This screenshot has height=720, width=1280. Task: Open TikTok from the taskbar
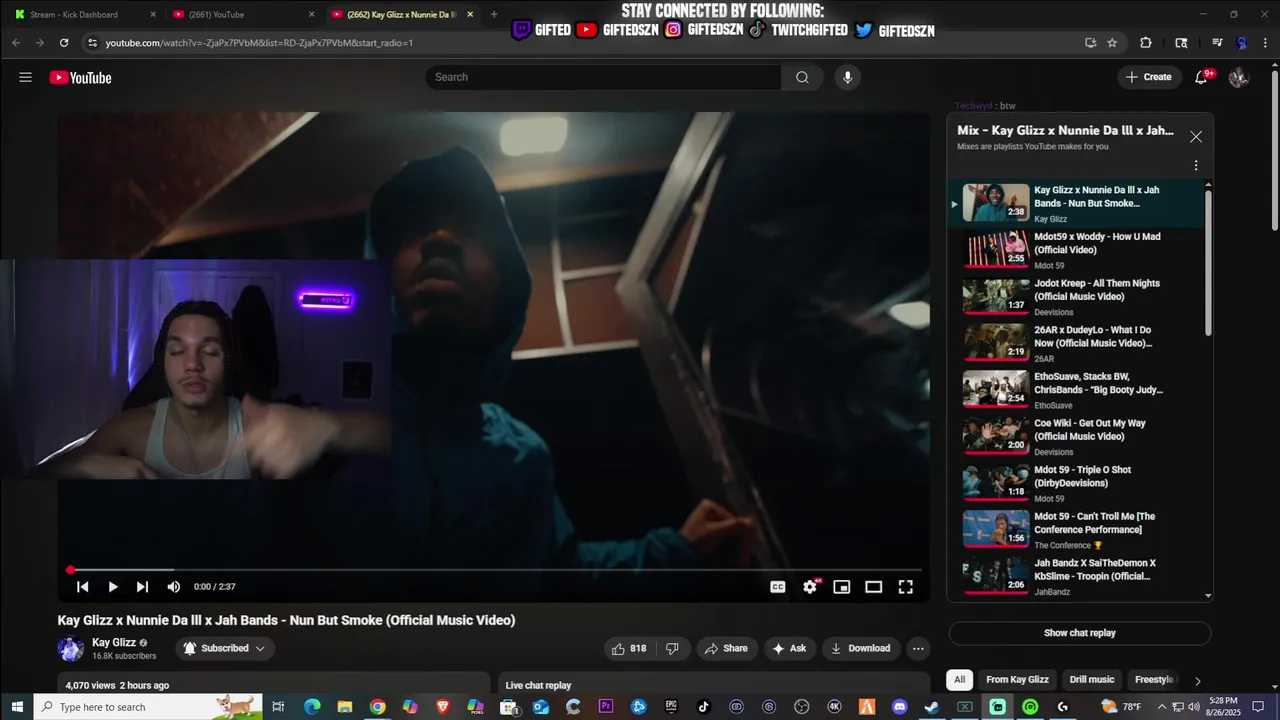click(703, 707)
